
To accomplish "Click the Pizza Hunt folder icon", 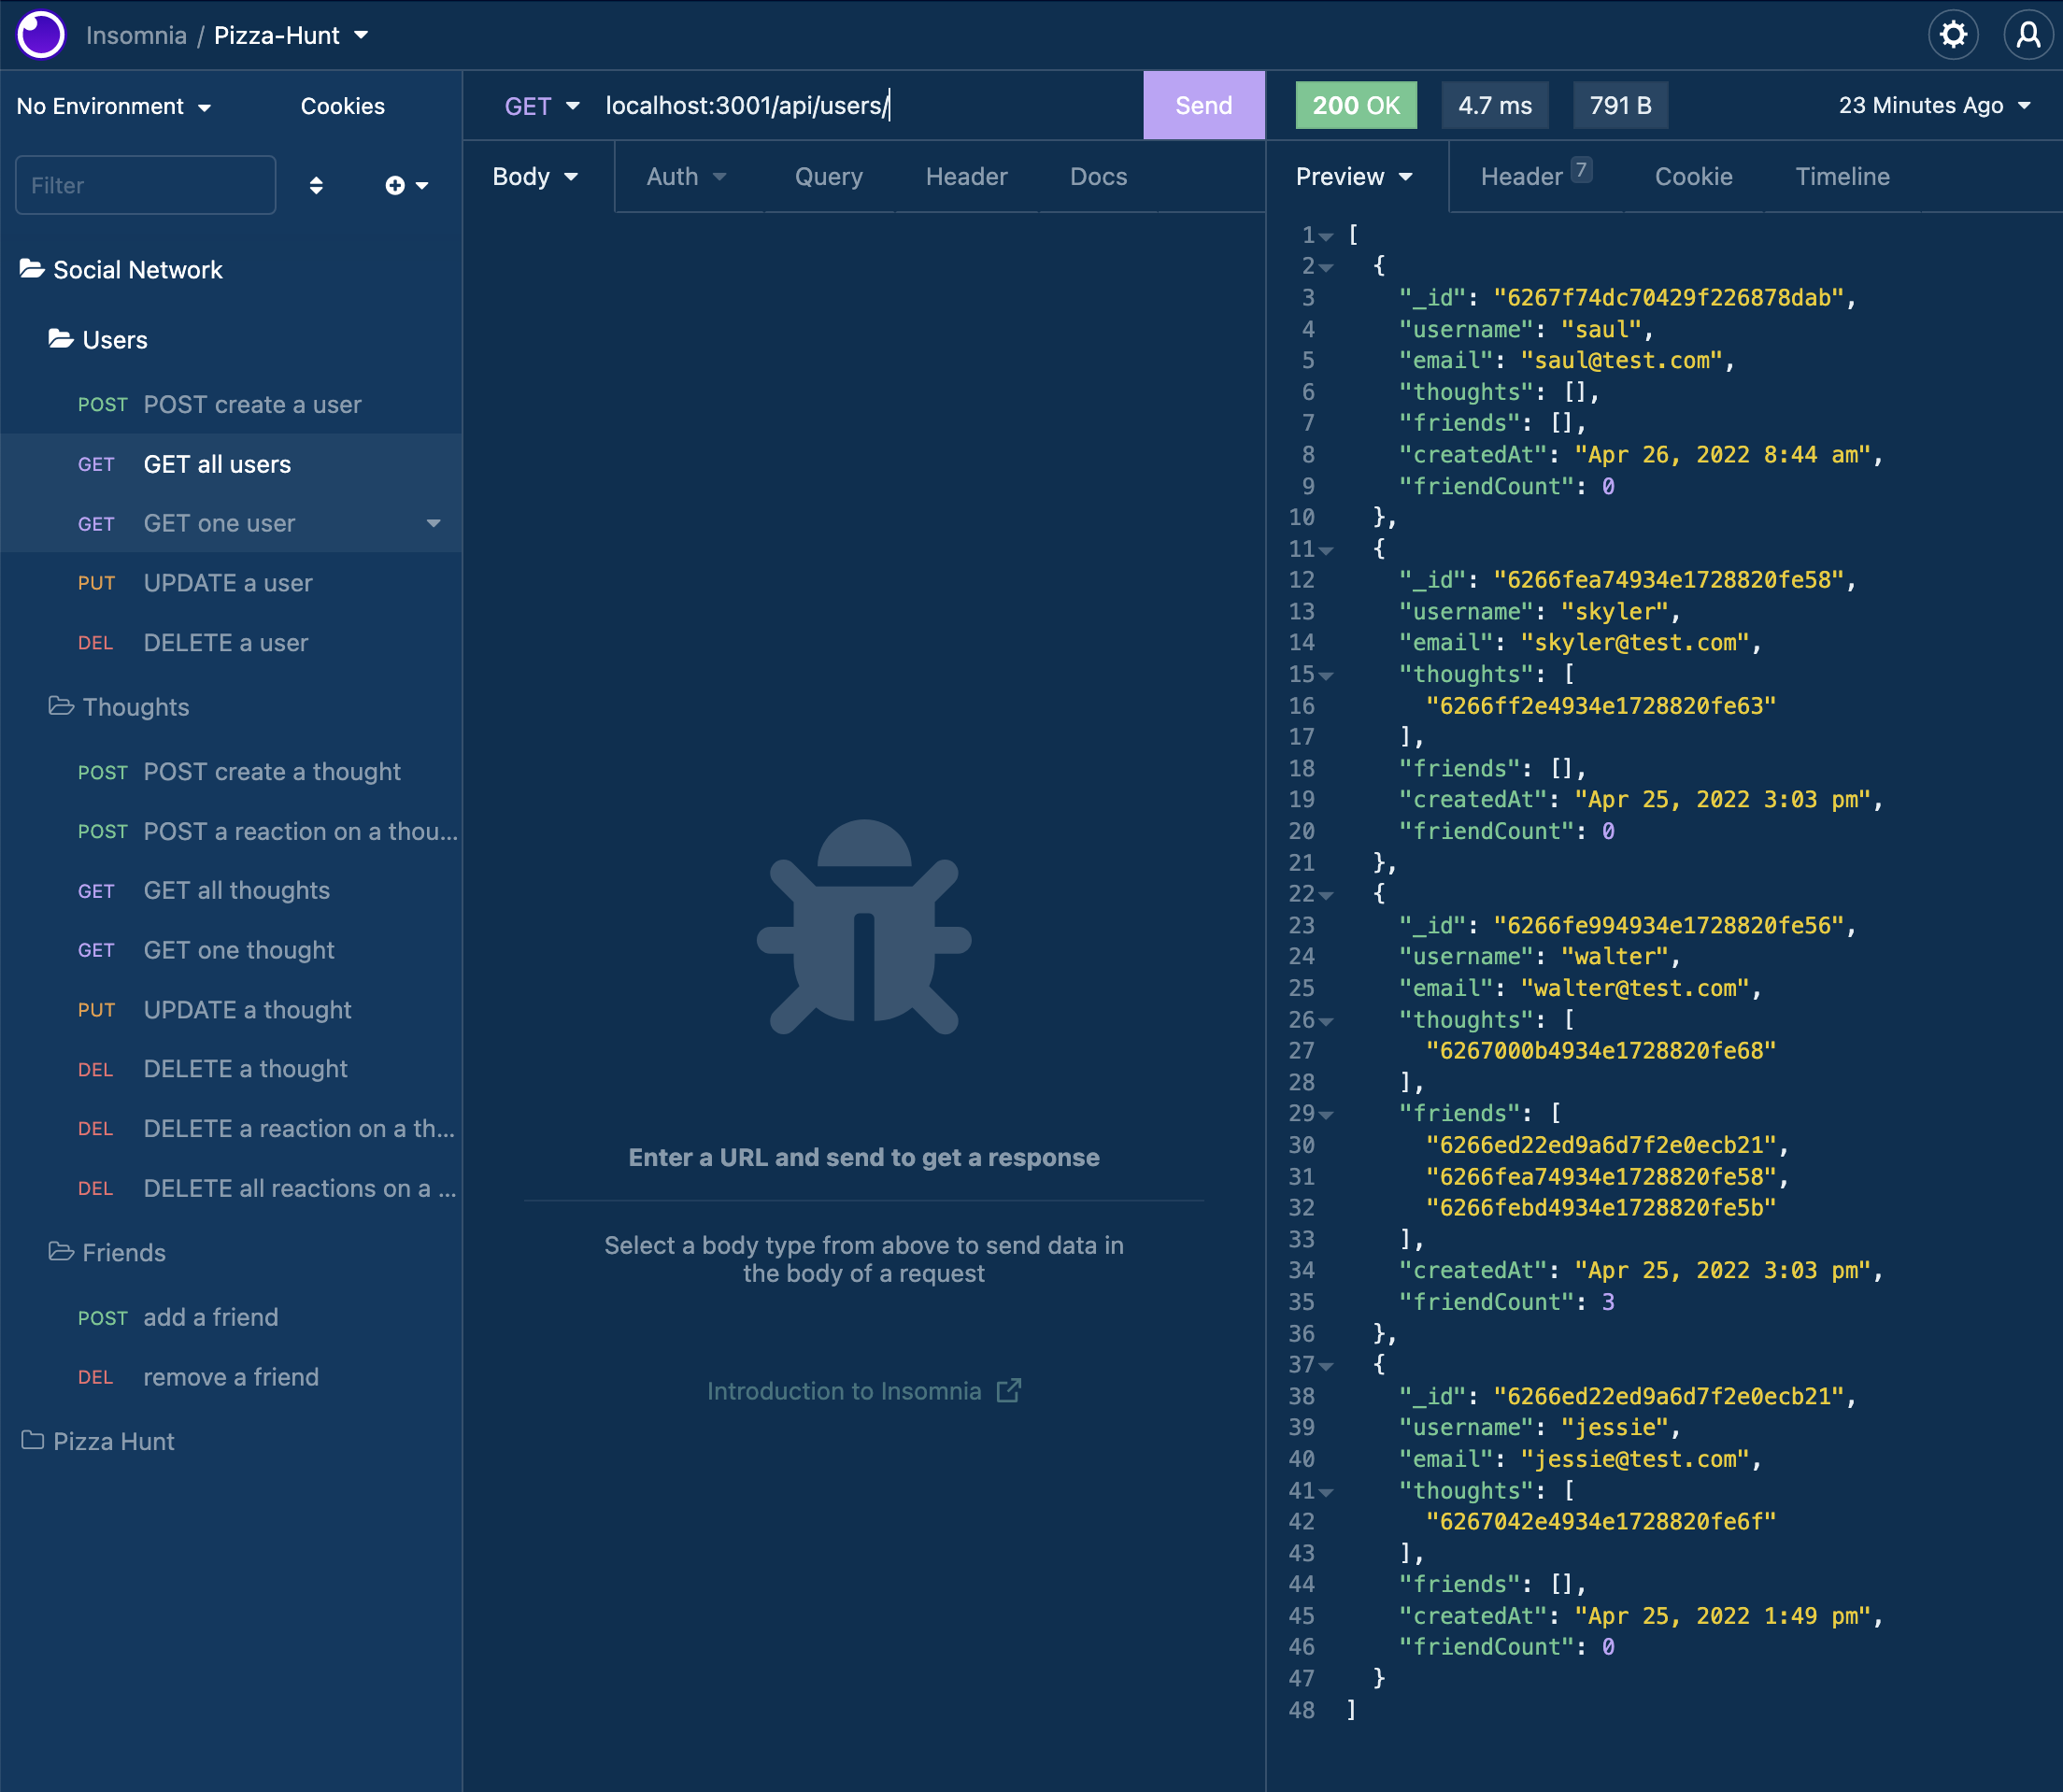I will coord(32,1440).
